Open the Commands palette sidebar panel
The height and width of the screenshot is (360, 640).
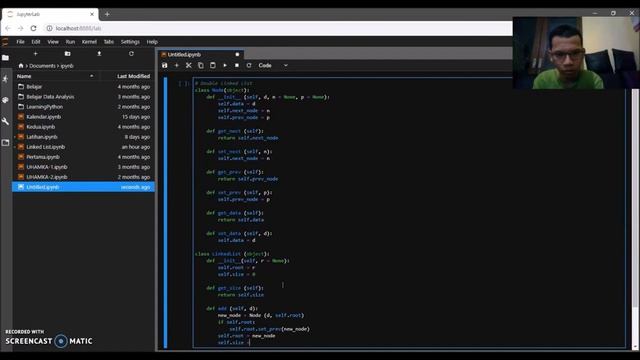[x=5, y=100]
